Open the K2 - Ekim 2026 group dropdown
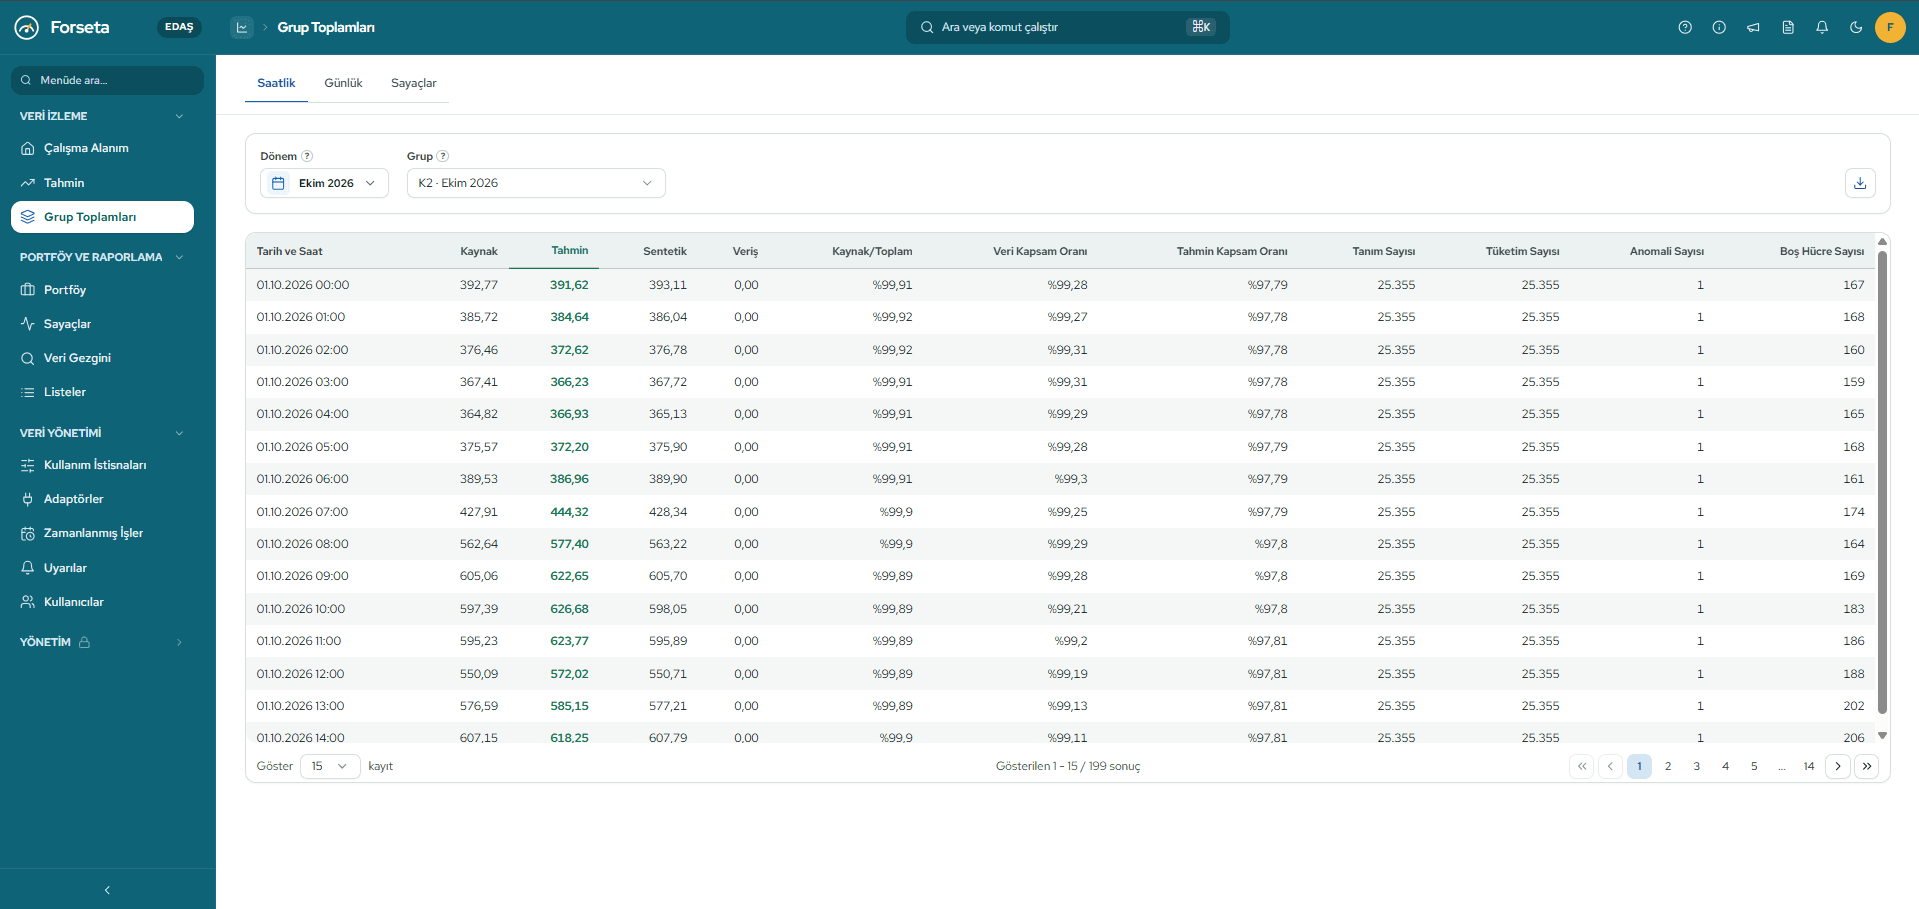 [x=536, y=183]
